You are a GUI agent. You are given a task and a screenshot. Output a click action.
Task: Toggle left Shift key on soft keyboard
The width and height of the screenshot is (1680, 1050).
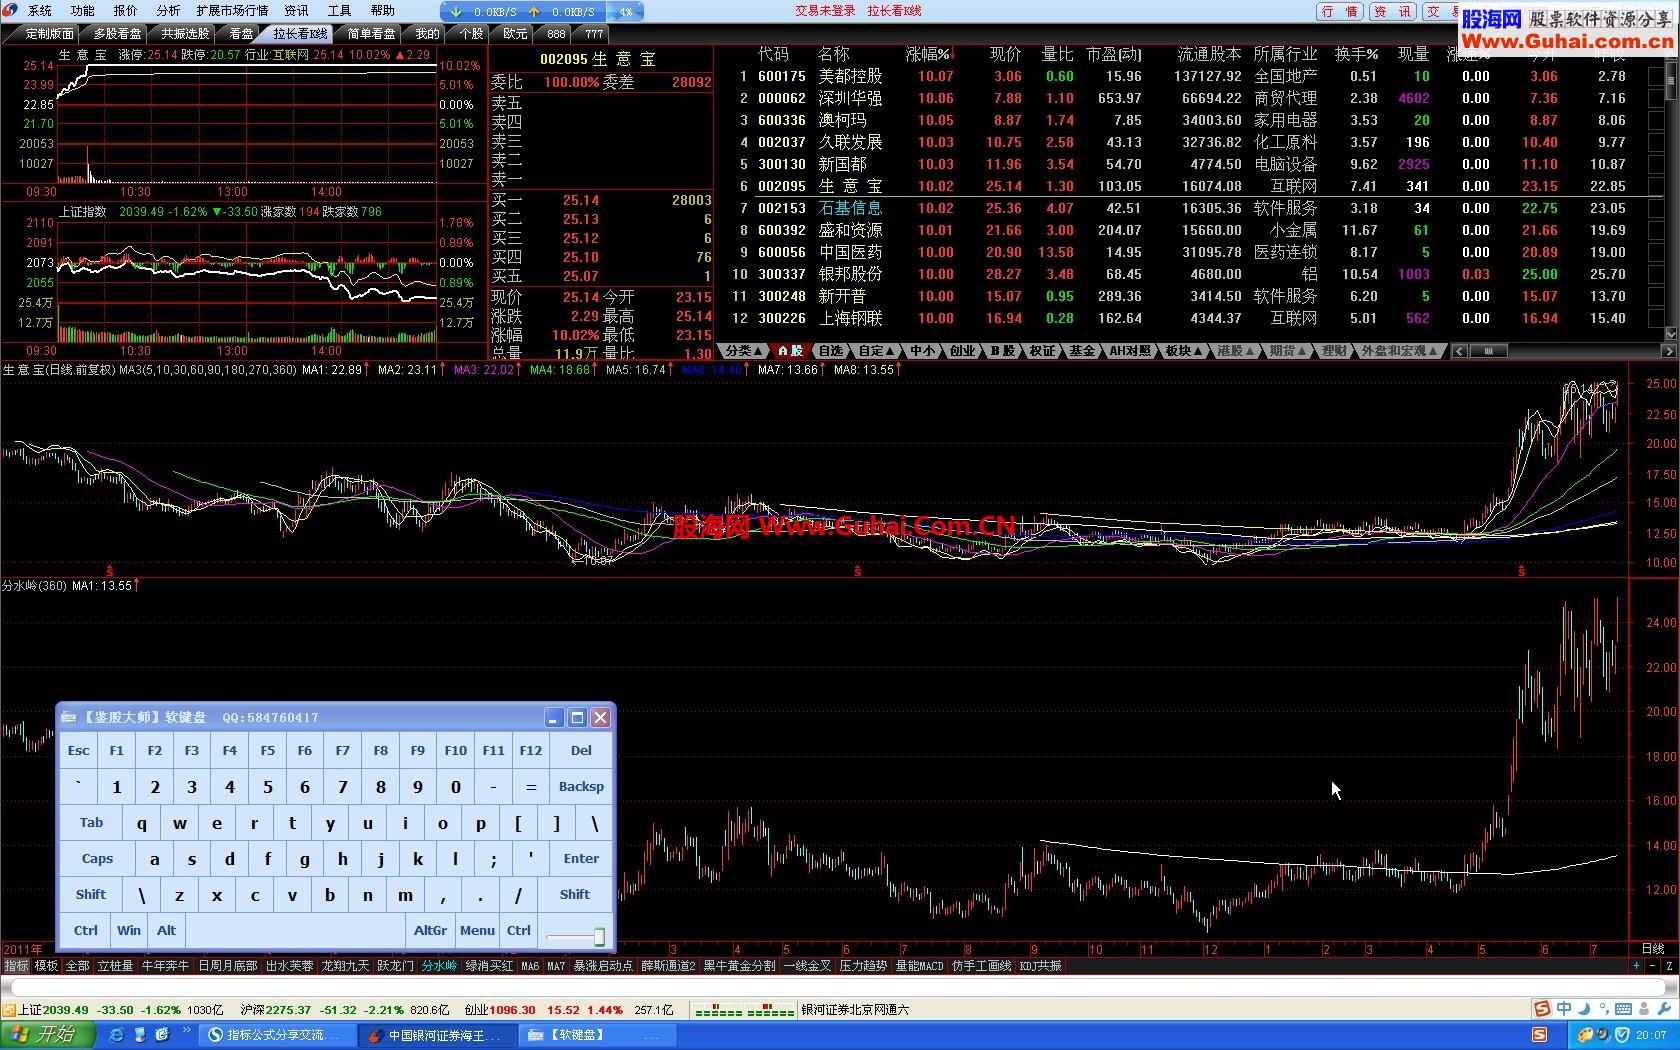pos(91,895)
